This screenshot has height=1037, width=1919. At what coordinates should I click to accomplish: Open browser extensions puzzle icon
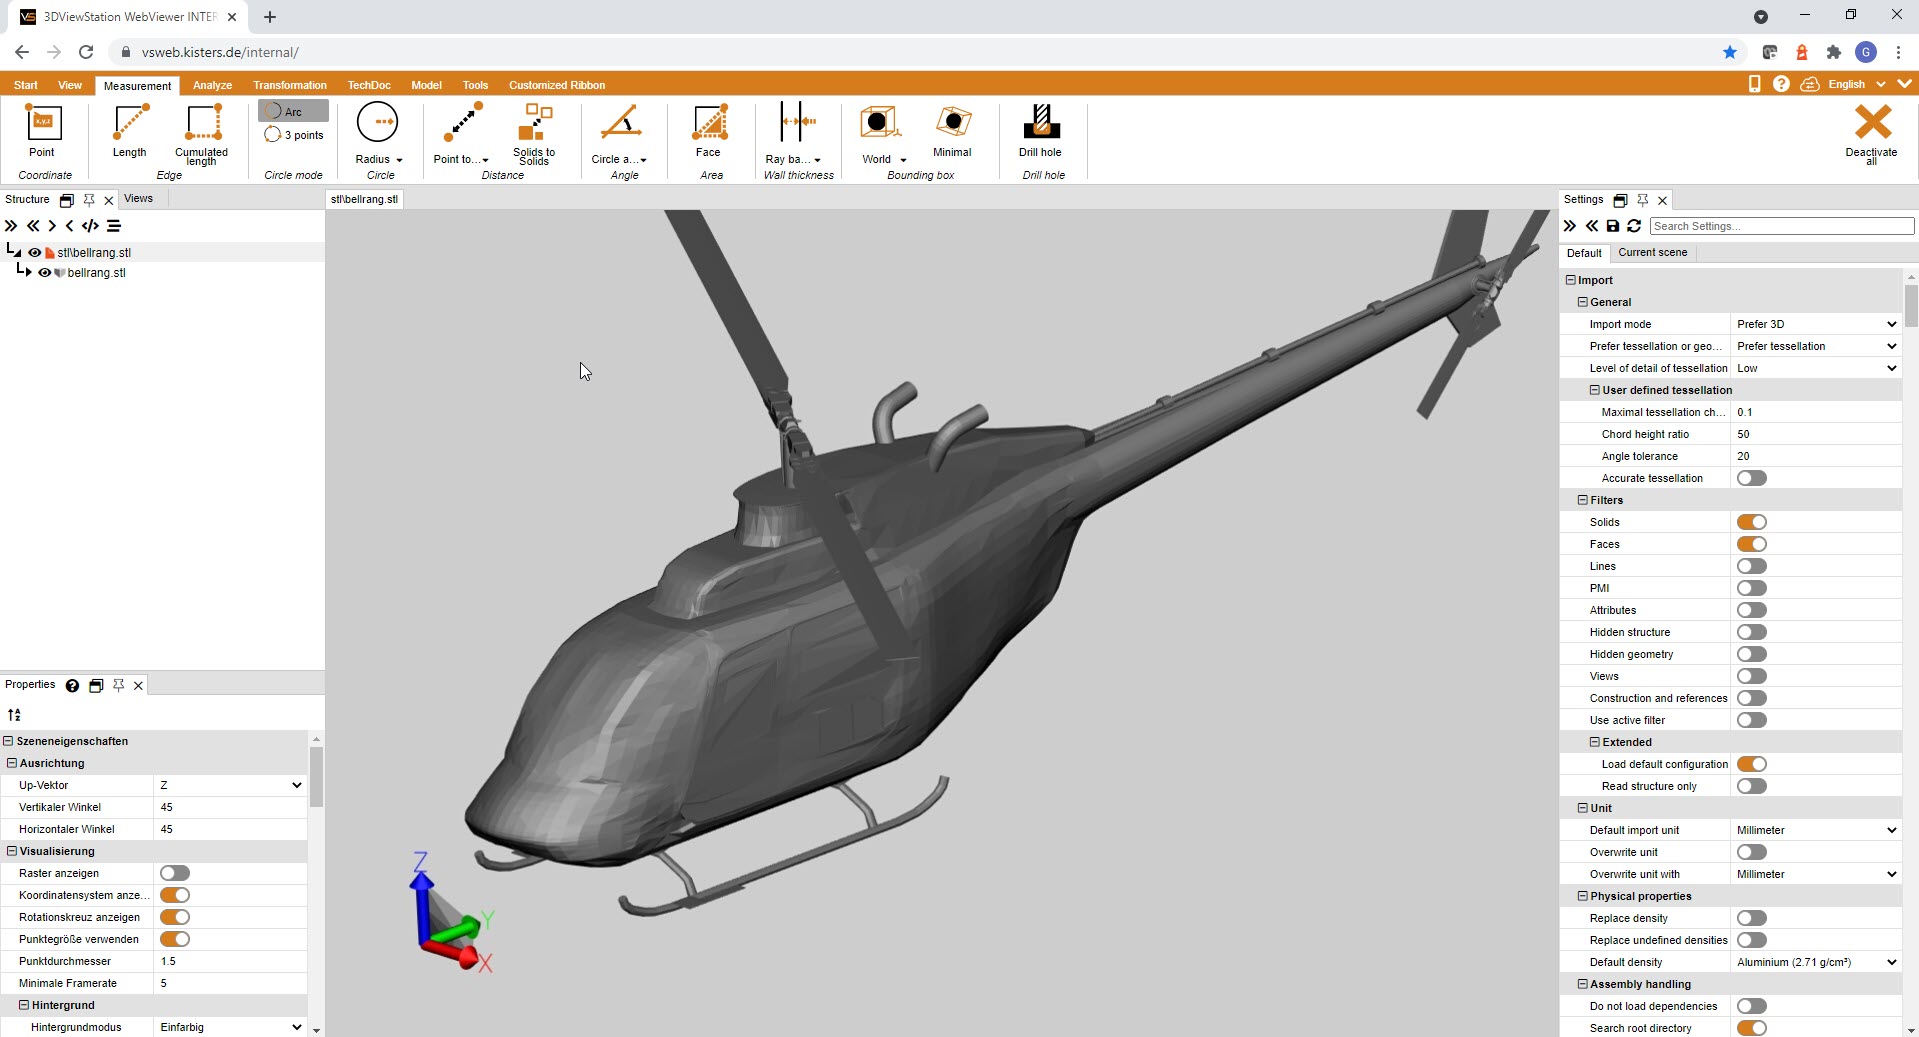point(1833,52)
